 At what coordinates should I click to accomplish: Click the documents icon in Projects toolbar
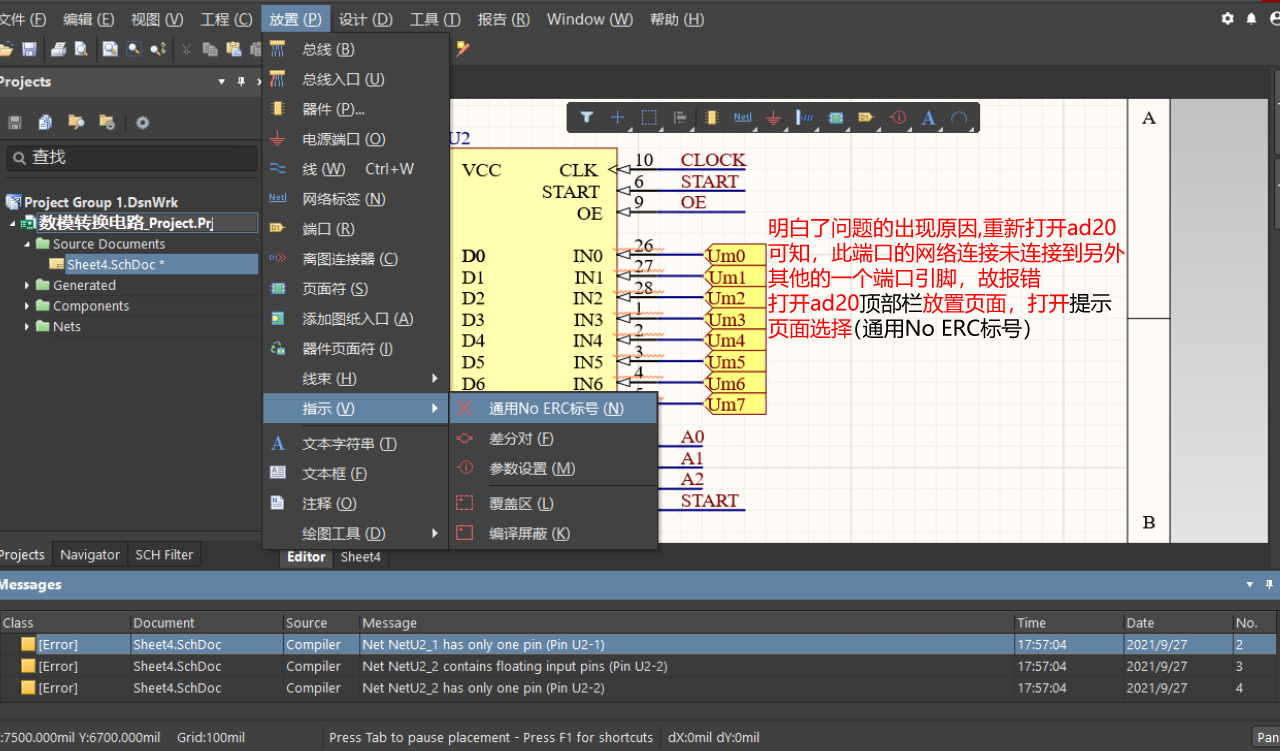tap(45, 122)
